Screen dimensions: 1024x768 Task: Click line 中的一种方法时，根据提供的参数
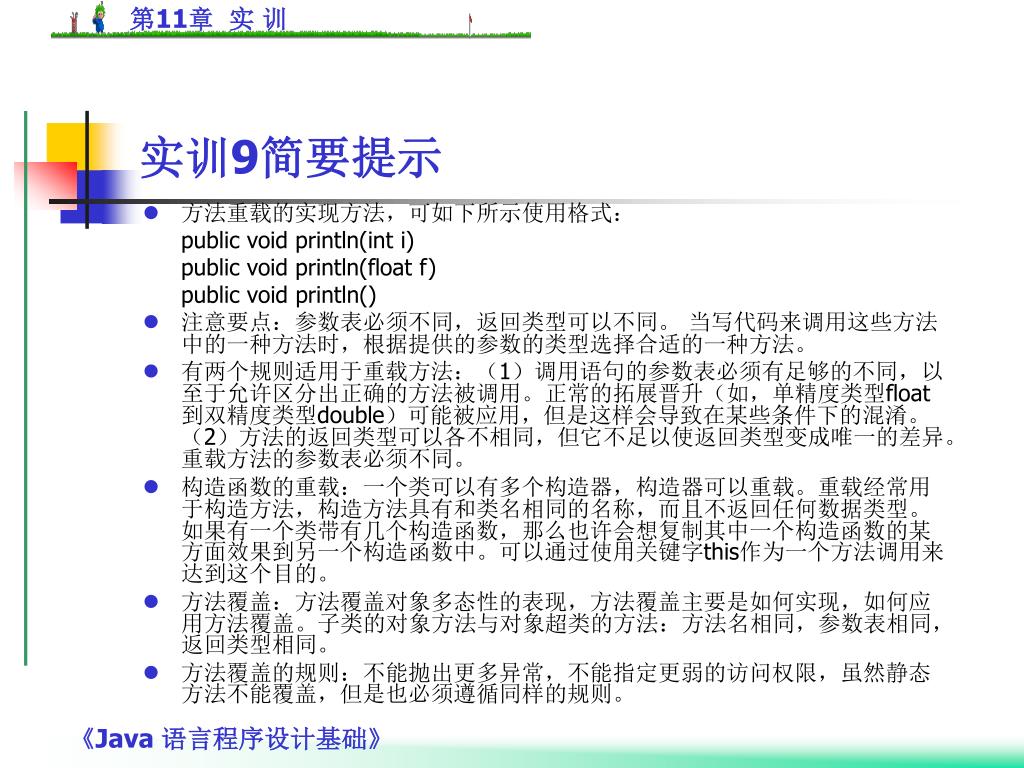(x=495, y=344)
